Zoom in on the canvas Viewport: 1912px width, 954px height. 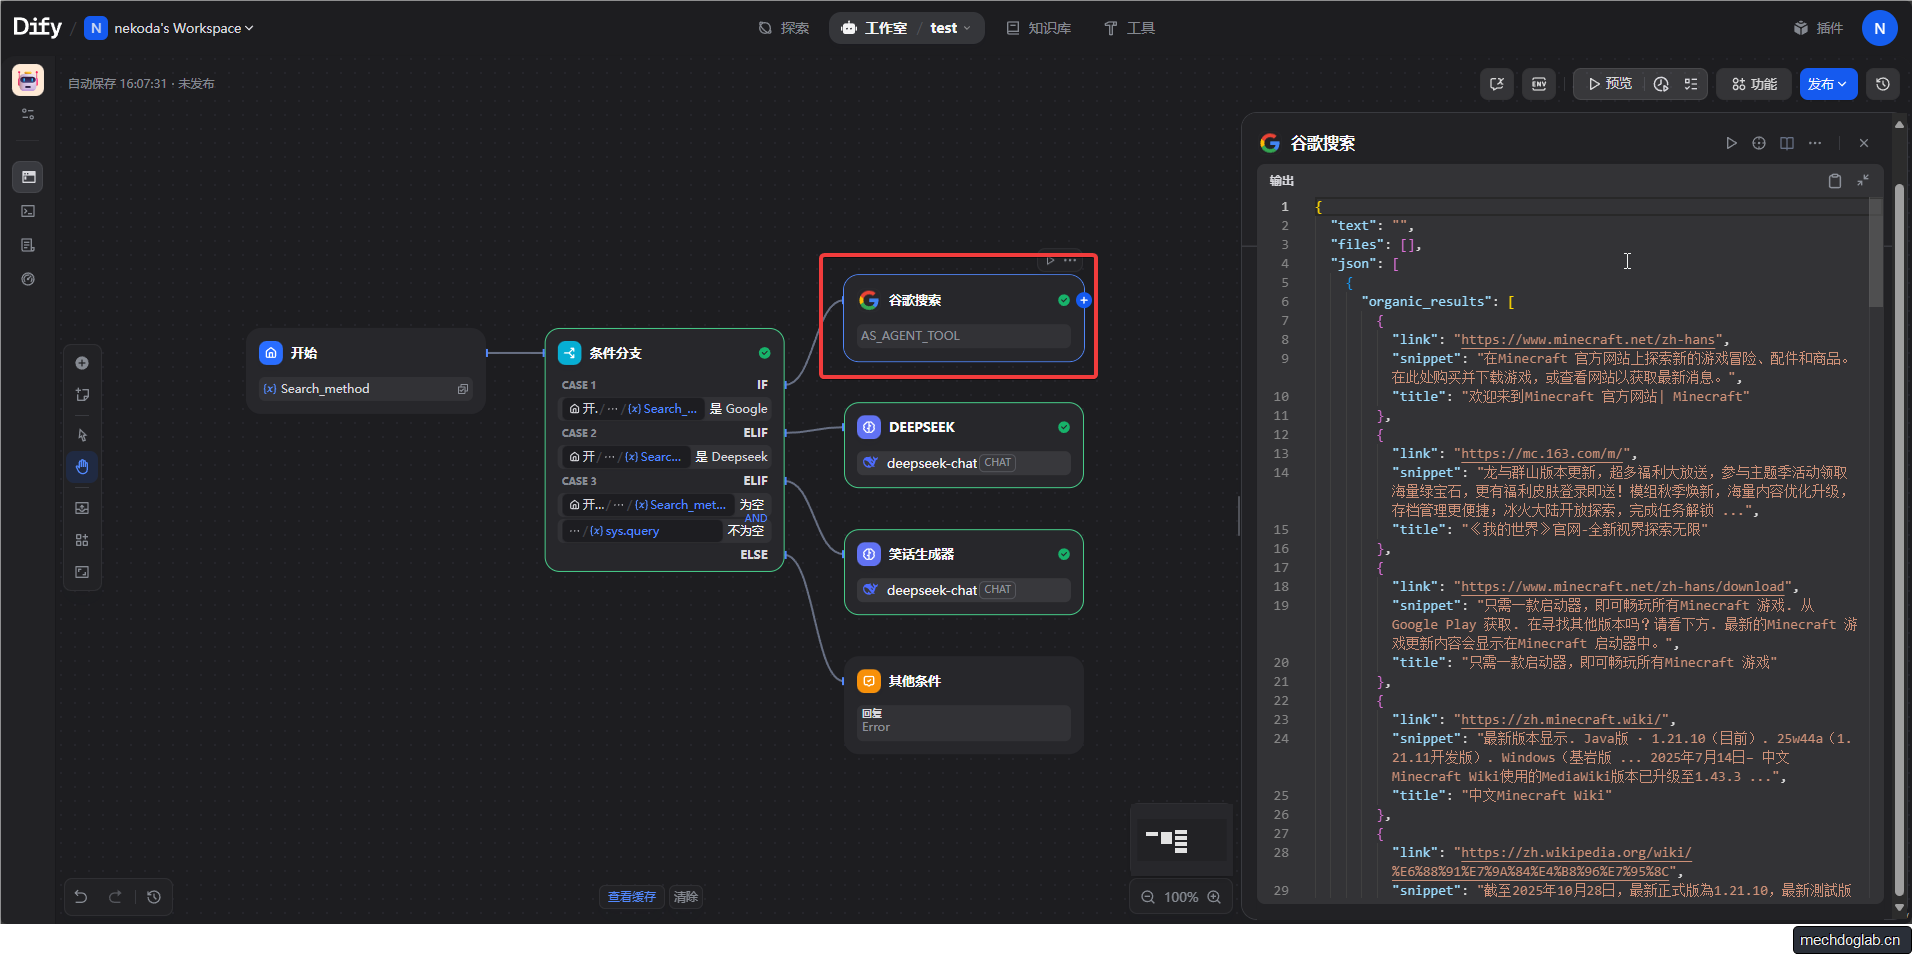coord(1214,897)
